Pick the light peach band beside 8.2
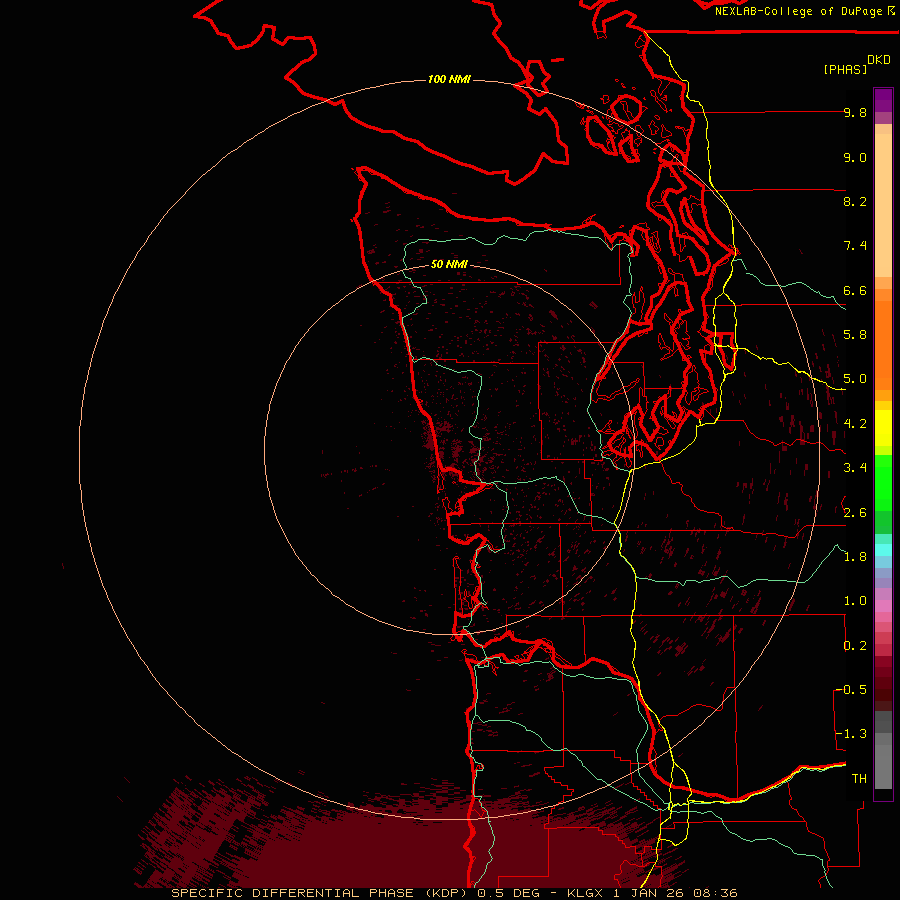The image size is (900, 900). pyautogui.click(x=883, y=205)
